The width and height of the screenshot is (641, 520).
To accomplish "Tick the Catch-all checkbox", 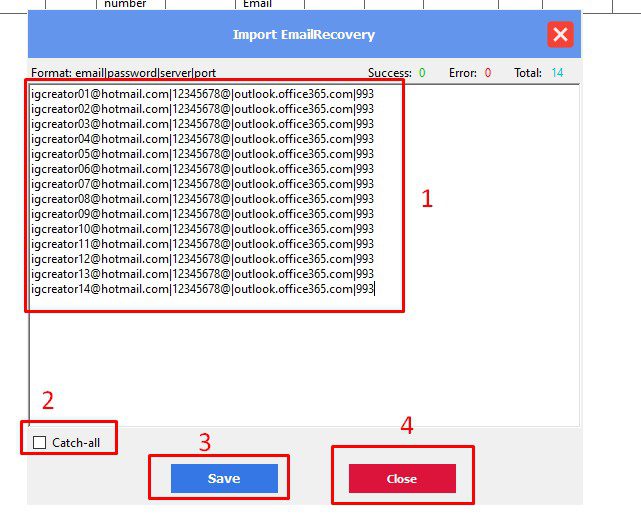I will (x=39, y=442).
